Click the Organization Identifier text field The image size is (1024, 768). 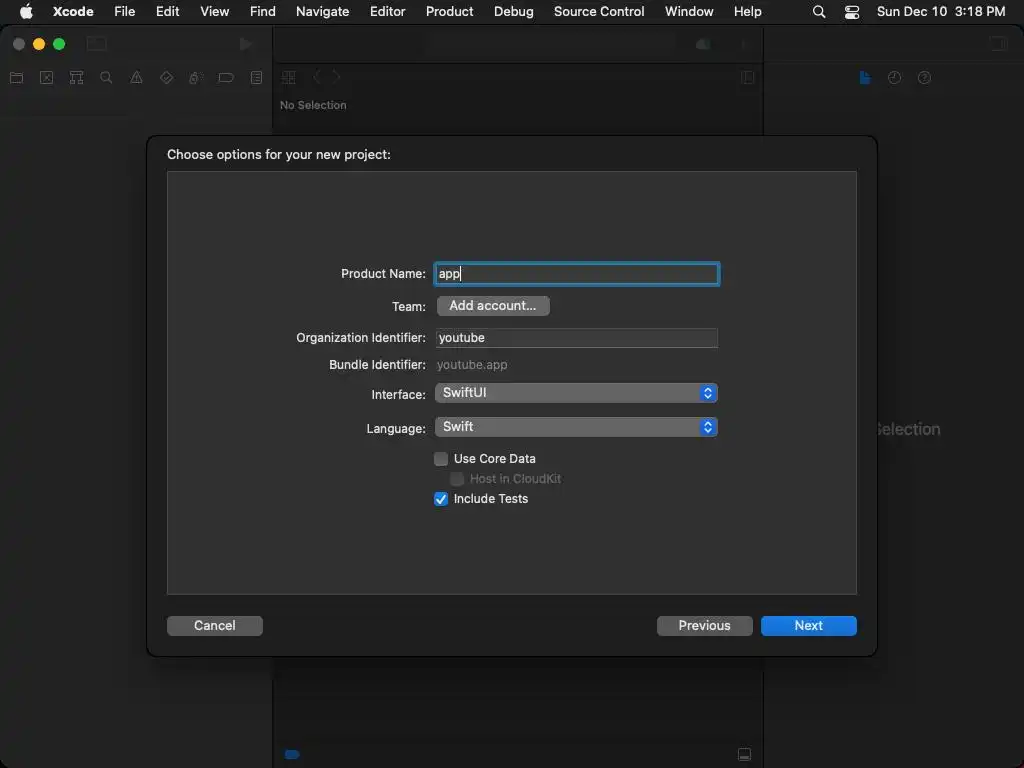pyautogui.click(x=576, y=338)
